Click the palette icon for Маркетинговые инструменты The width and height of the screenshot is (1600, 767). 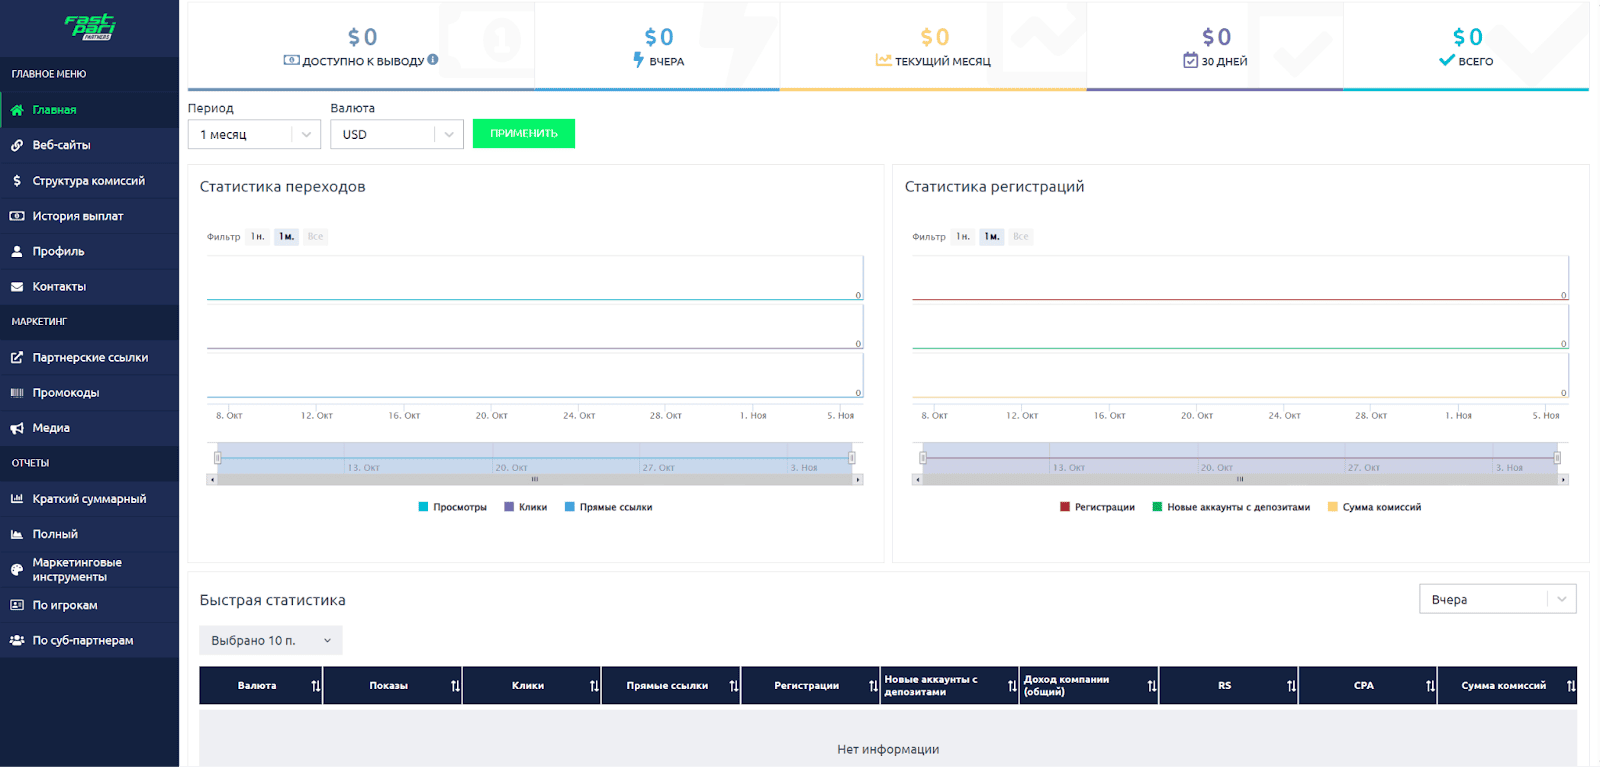click(17, 570)
